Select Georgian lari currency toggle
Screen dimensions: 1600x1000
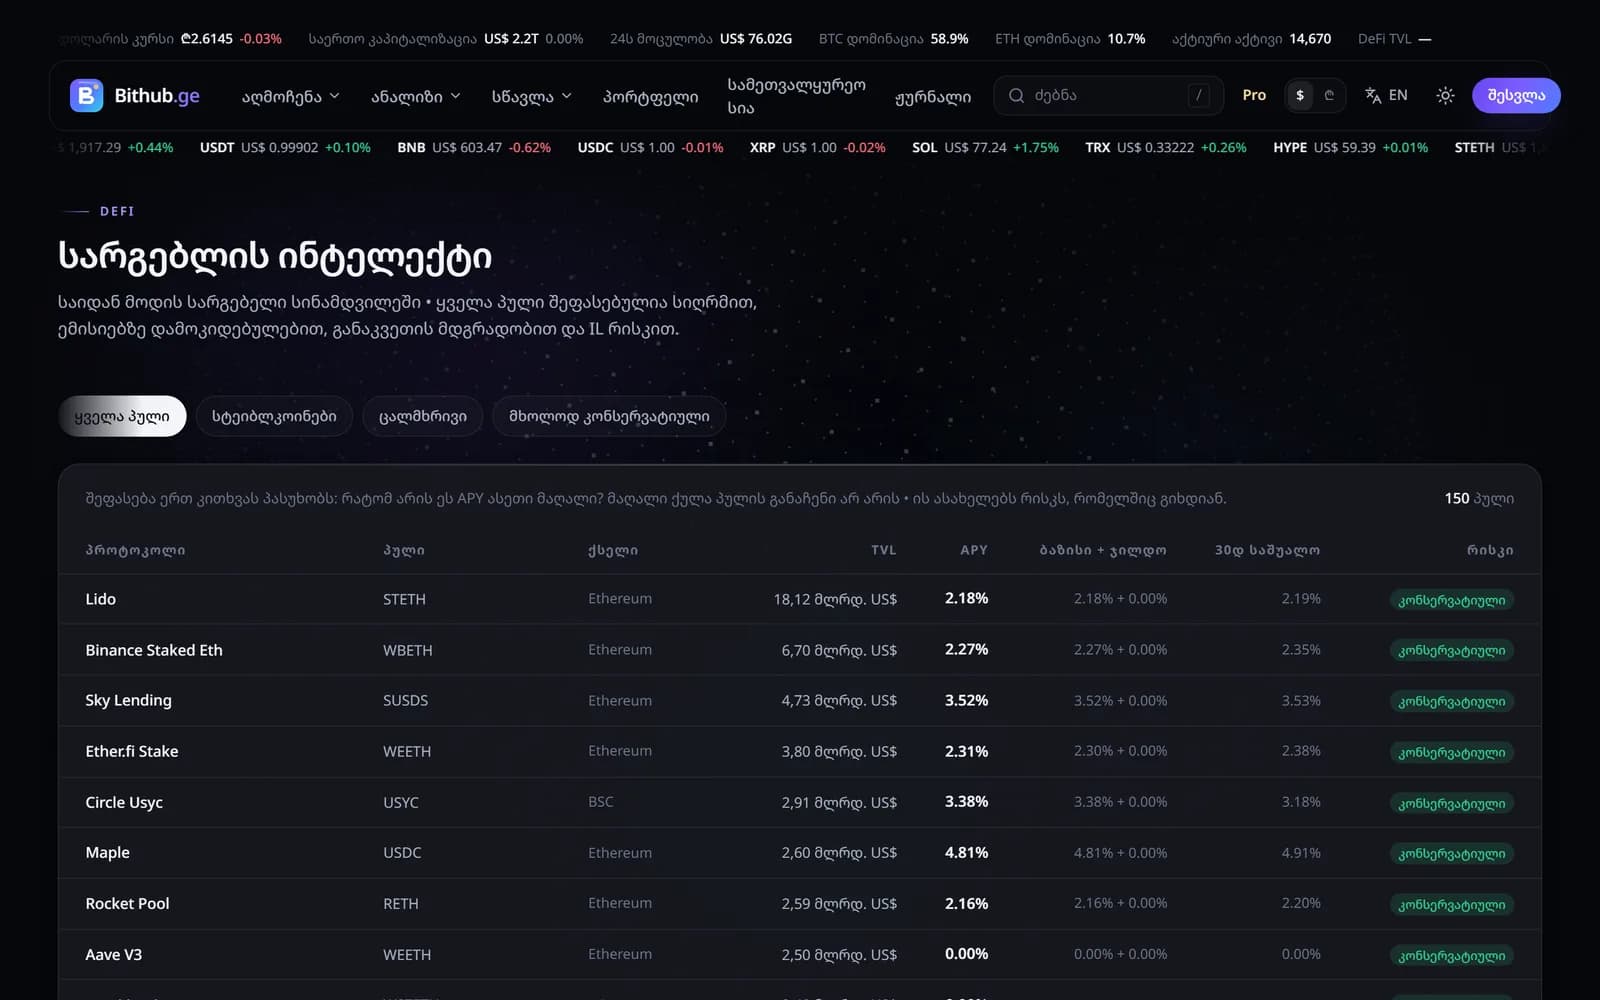pos(1329,95)
